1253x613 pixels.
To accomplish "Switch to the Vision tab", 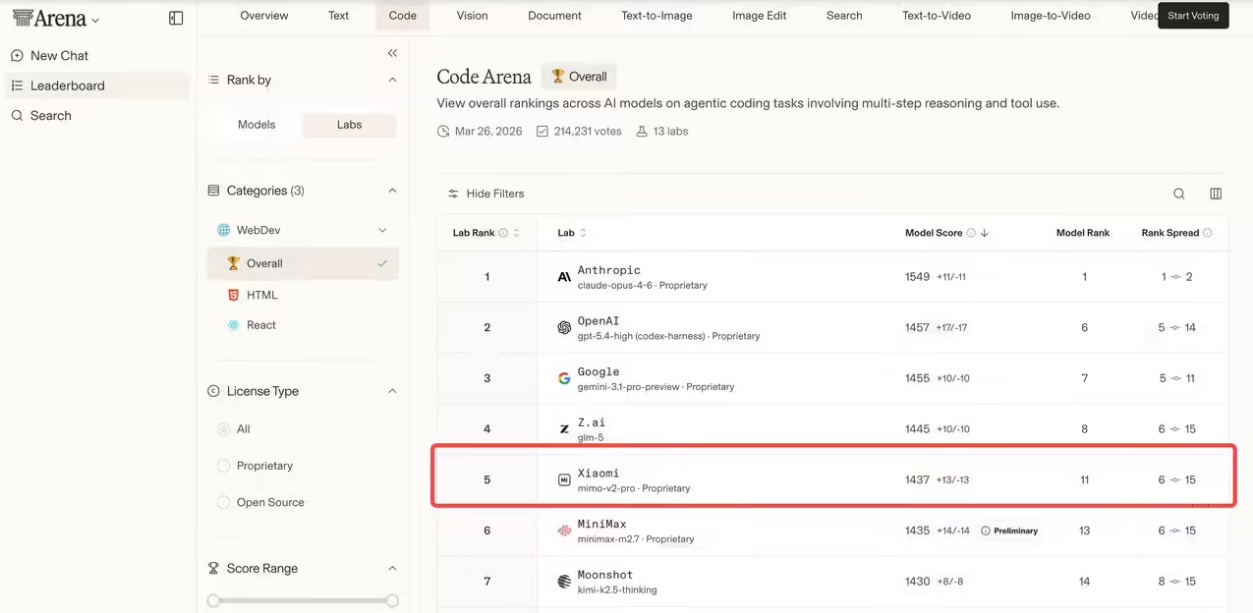I will pyautogui.click(x=472, y=16).
